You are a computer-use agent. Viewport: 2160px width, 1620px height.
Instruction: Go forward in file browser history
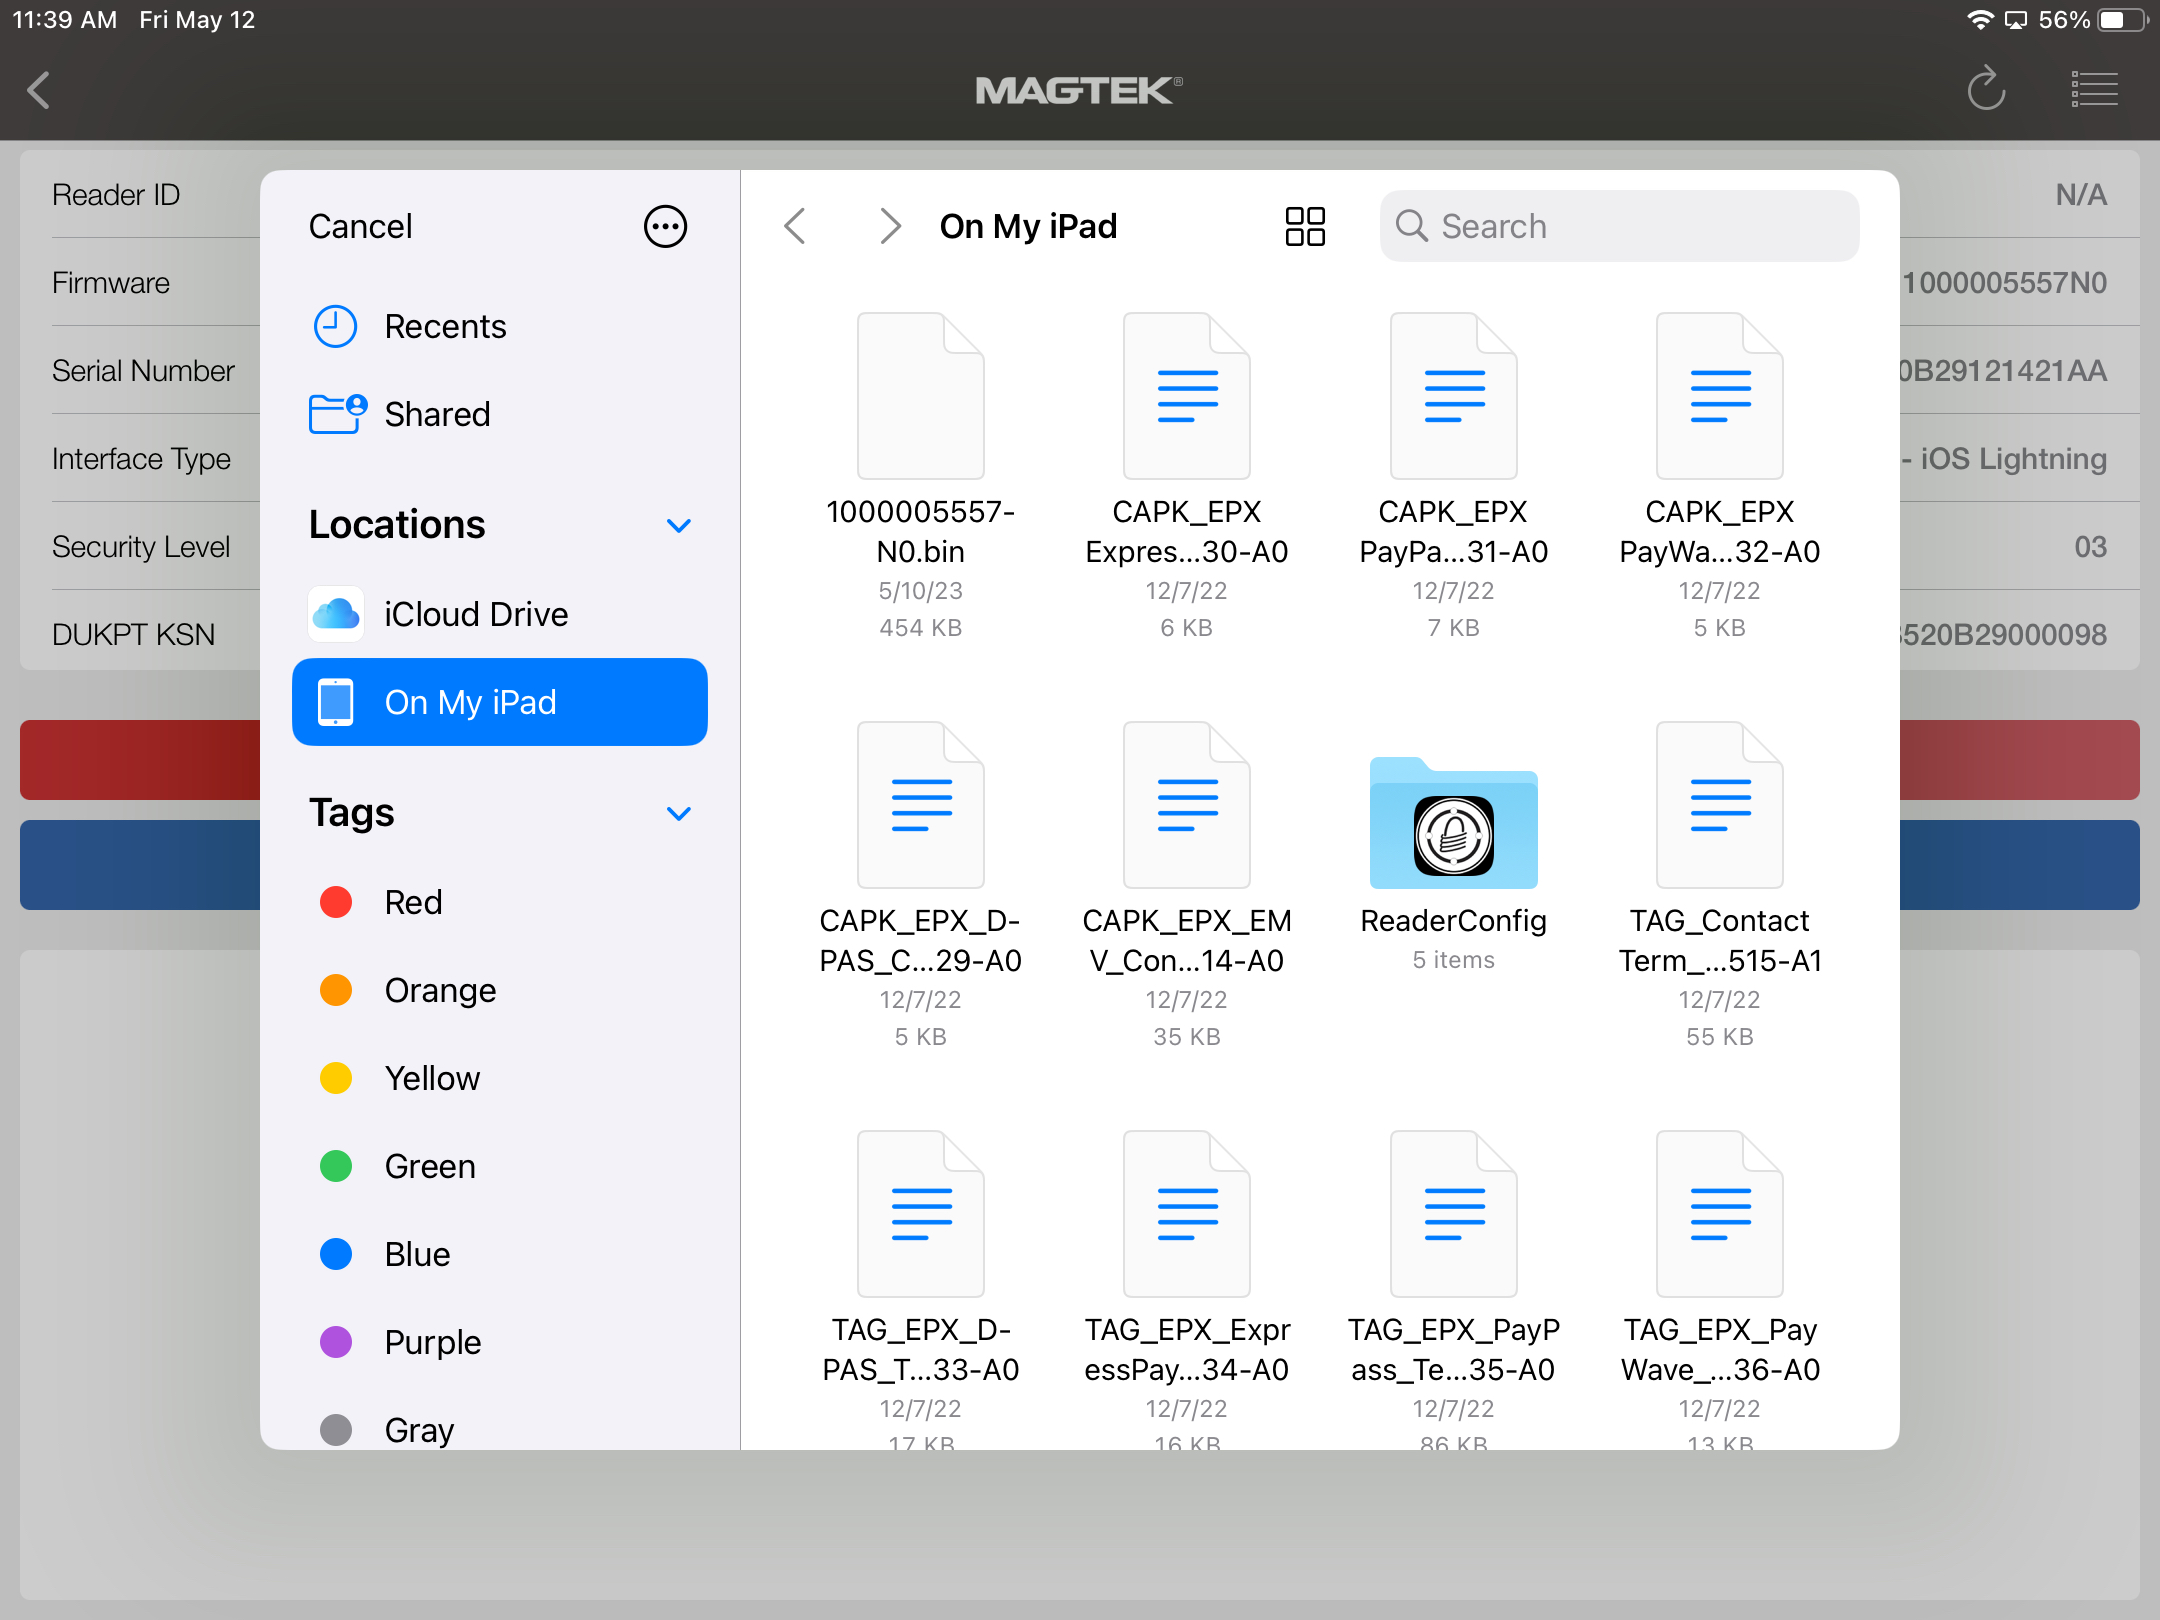pos(889,227)
